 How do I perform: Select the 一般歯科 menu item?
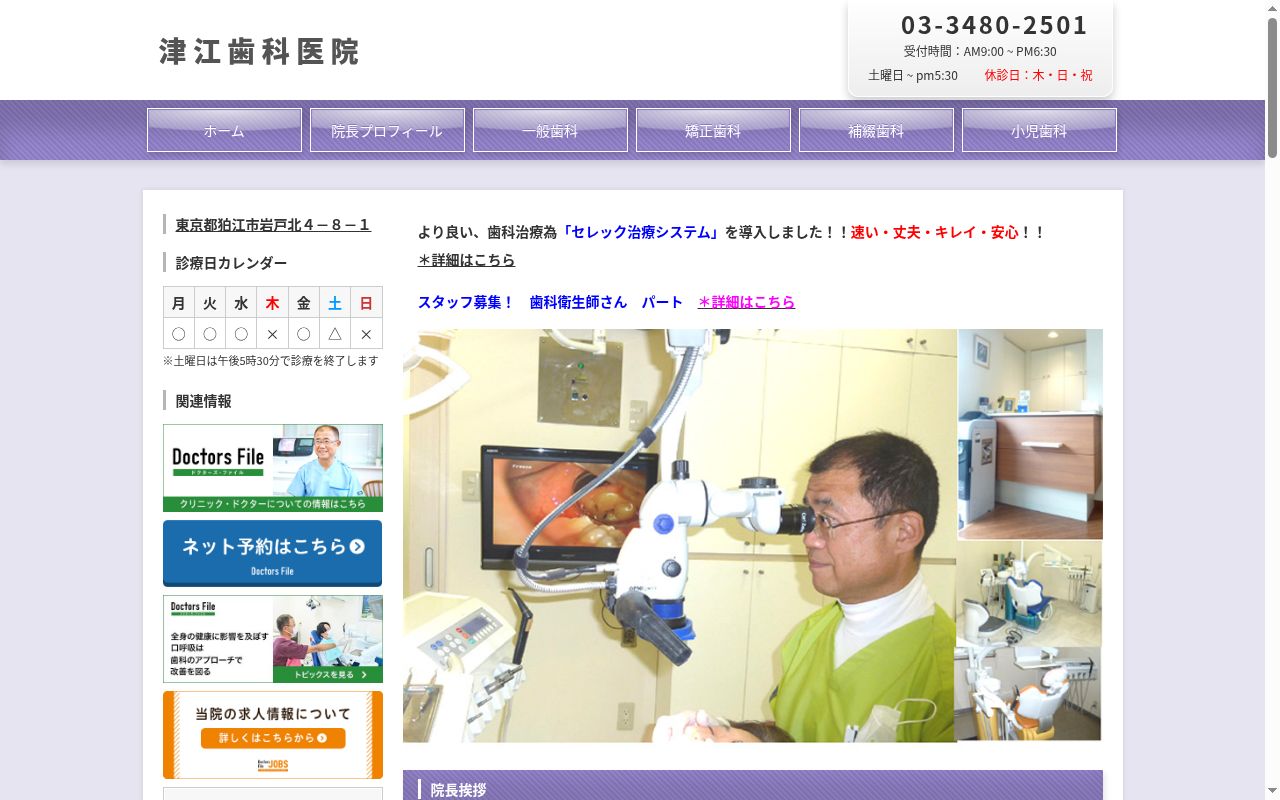coord(550,130)
